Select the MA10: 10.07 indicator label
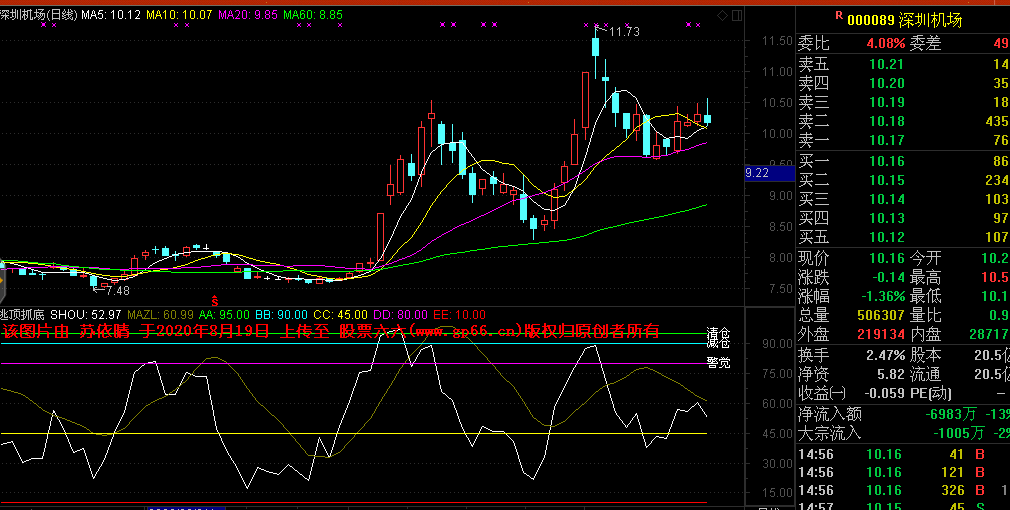 pyautogui.click(x=179, y=15)
